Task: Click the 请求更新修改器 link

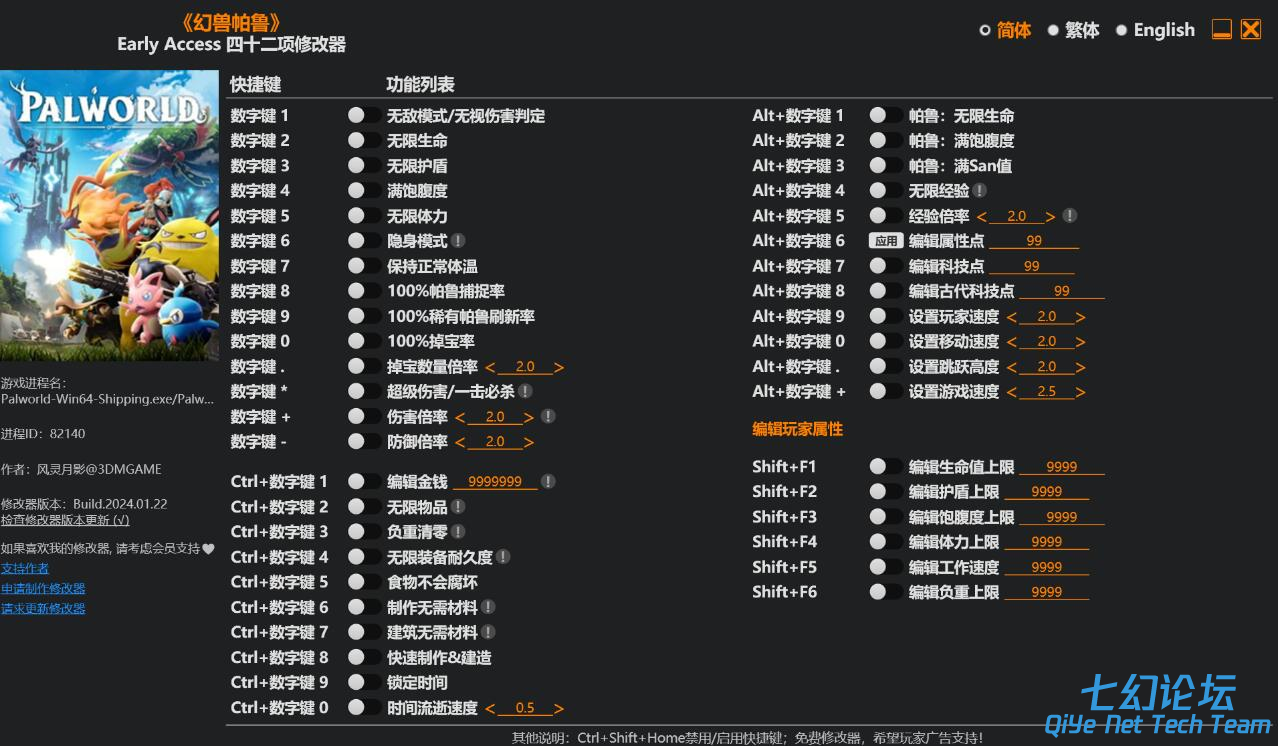Action: (x=43, y=608)
